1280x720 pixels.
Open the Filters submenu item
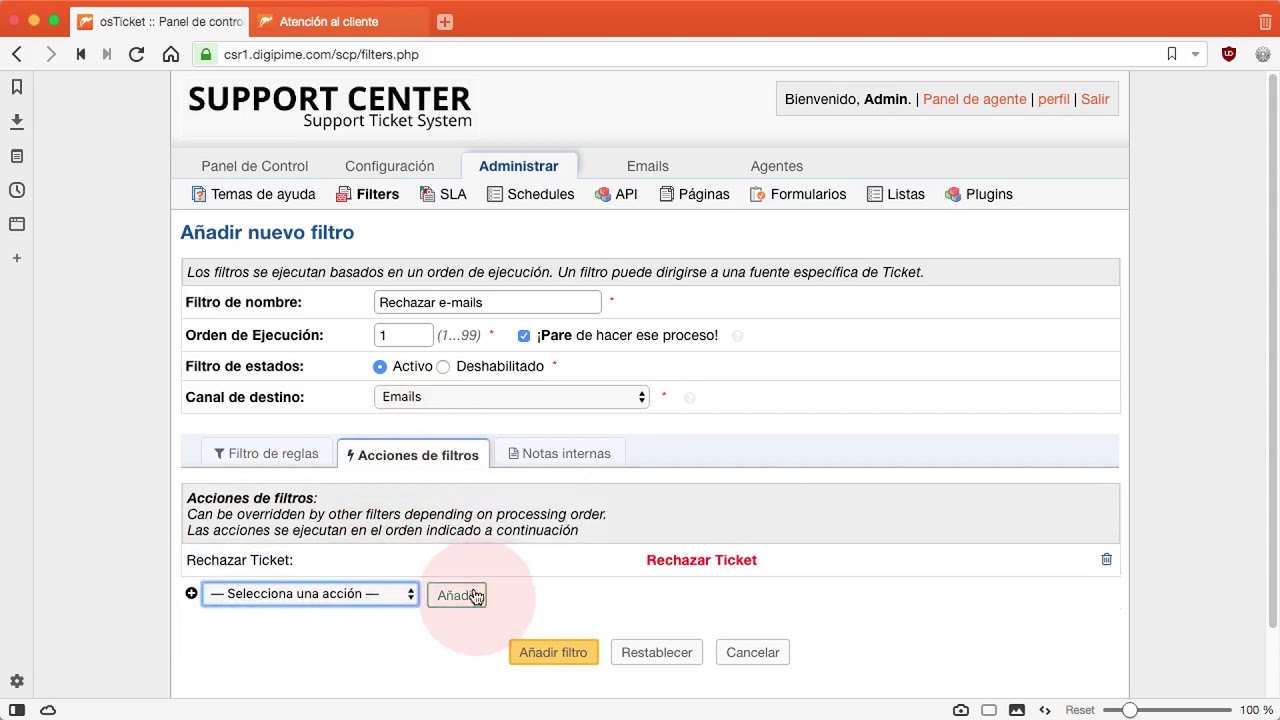tap(368, 194)
